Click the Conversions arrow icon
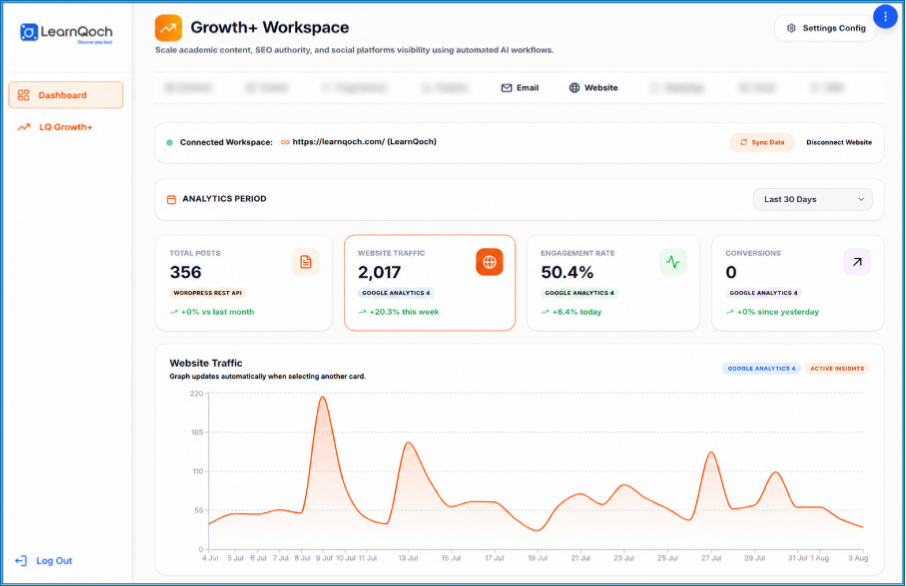The image size is (906, 586). 857,262
